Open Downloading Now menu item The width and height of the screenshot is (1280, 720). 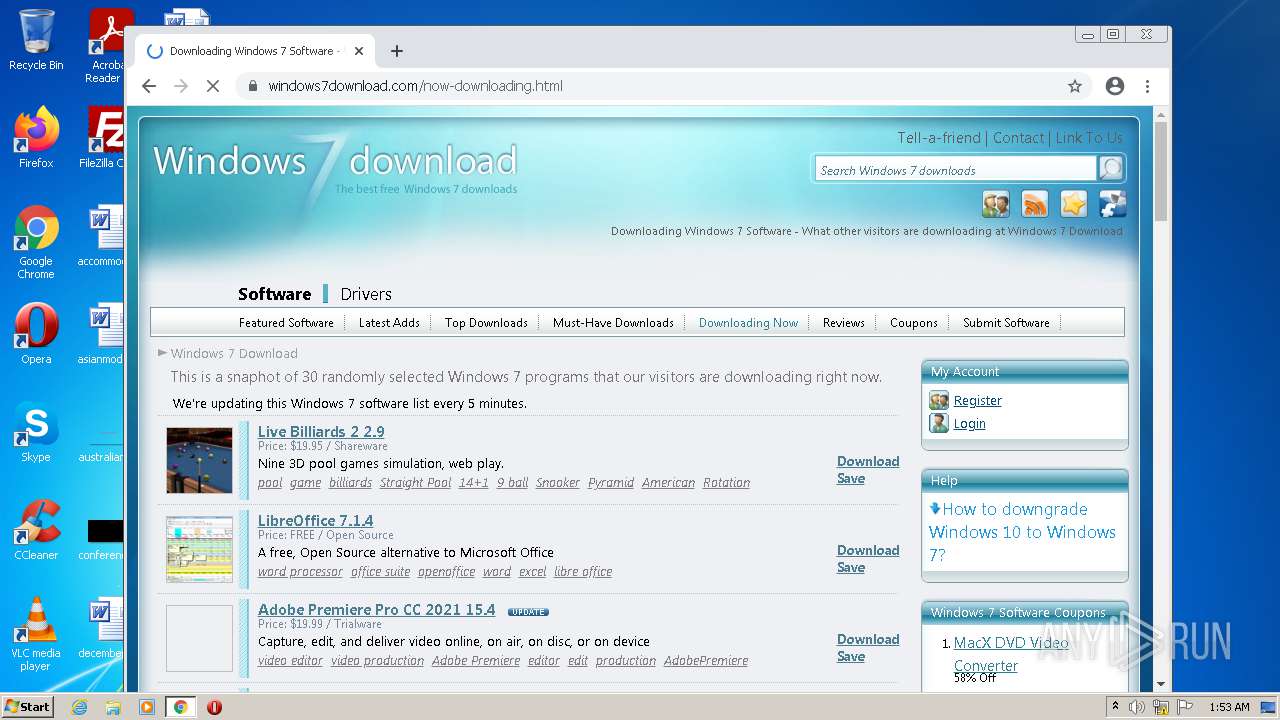coord(748,323)
